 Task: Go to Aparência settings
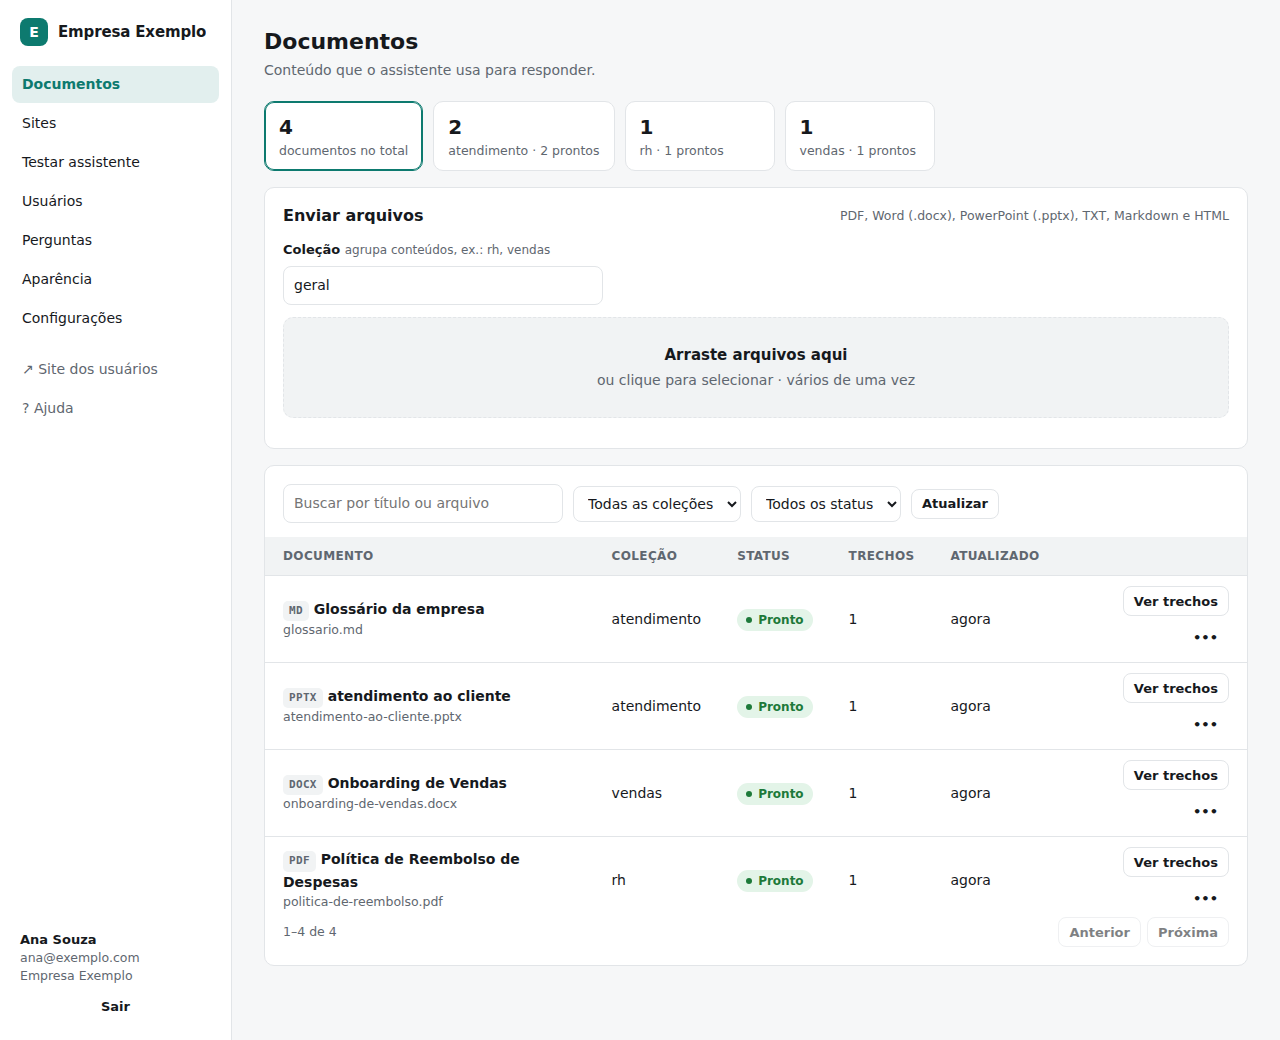pyautogui.click(x=115, y=279)
